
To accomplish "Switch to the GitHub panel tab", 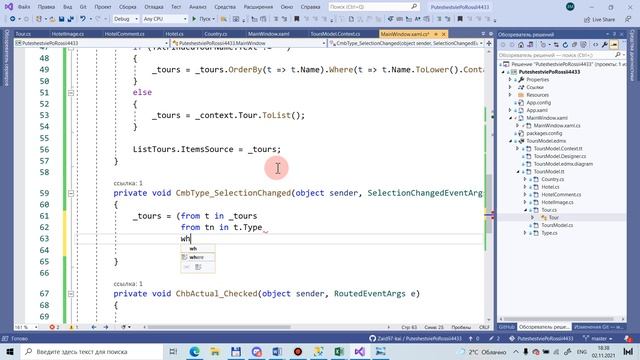I will click(x=507, y=327).
